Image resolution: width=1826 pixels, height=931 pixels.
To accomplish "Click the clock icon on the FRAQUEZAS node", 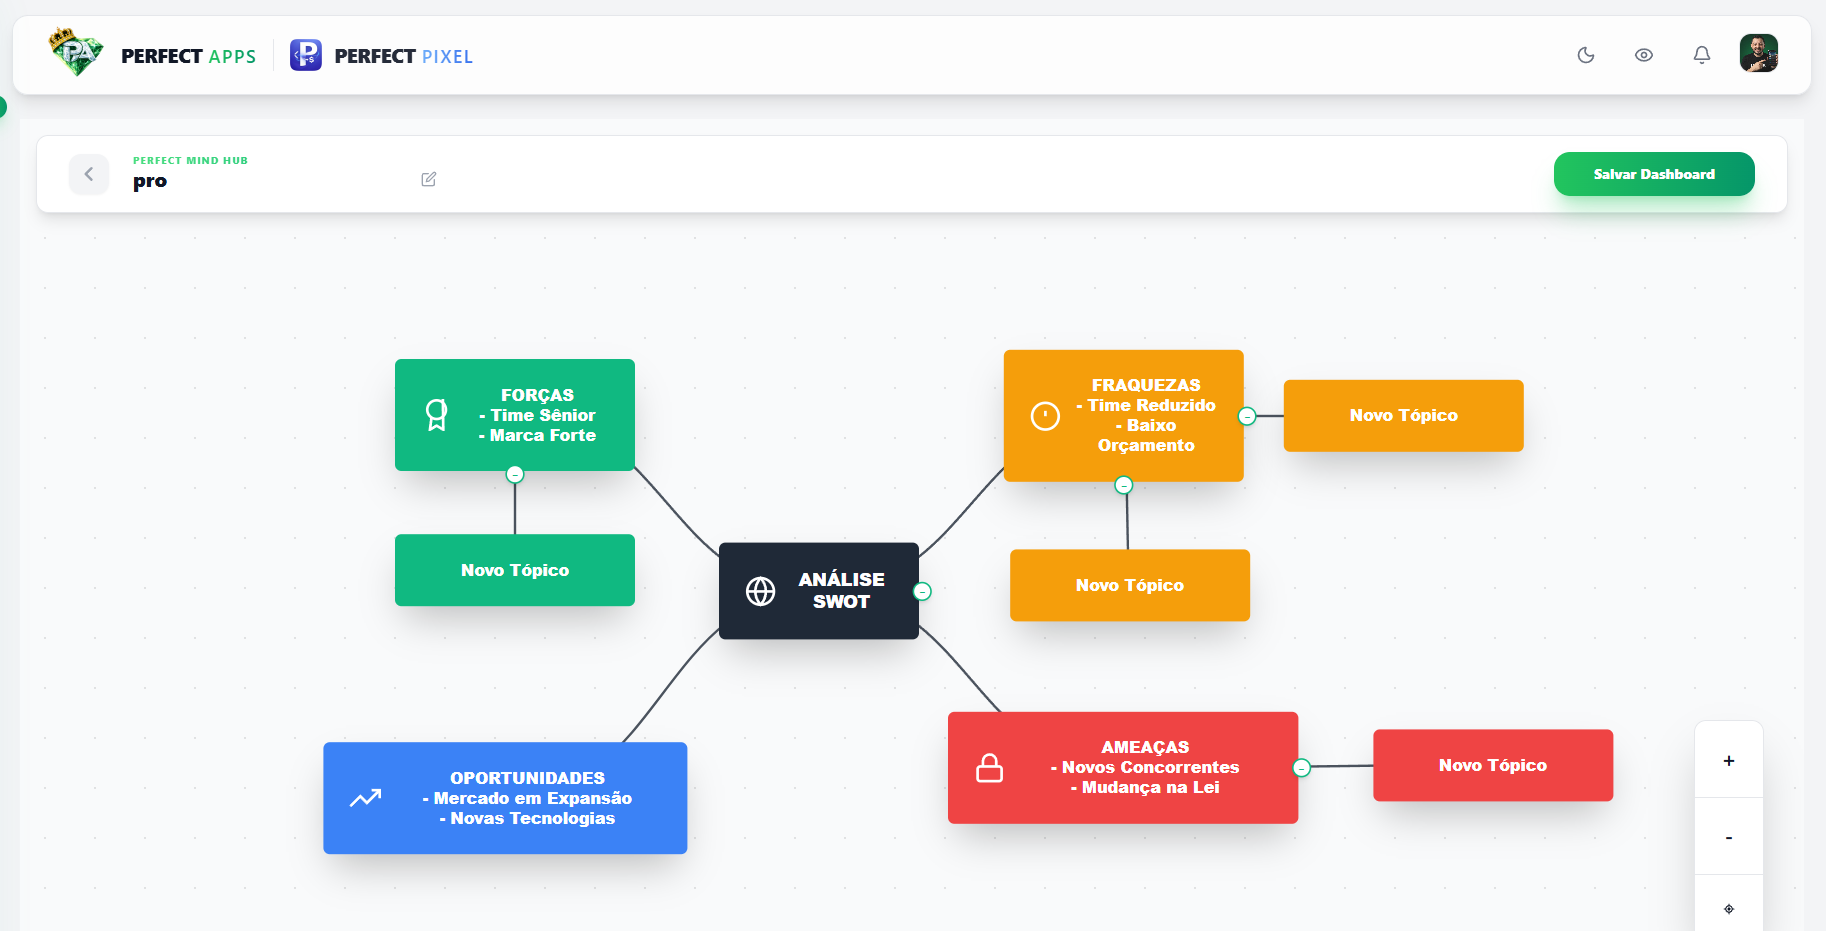I will point(1045,415).
